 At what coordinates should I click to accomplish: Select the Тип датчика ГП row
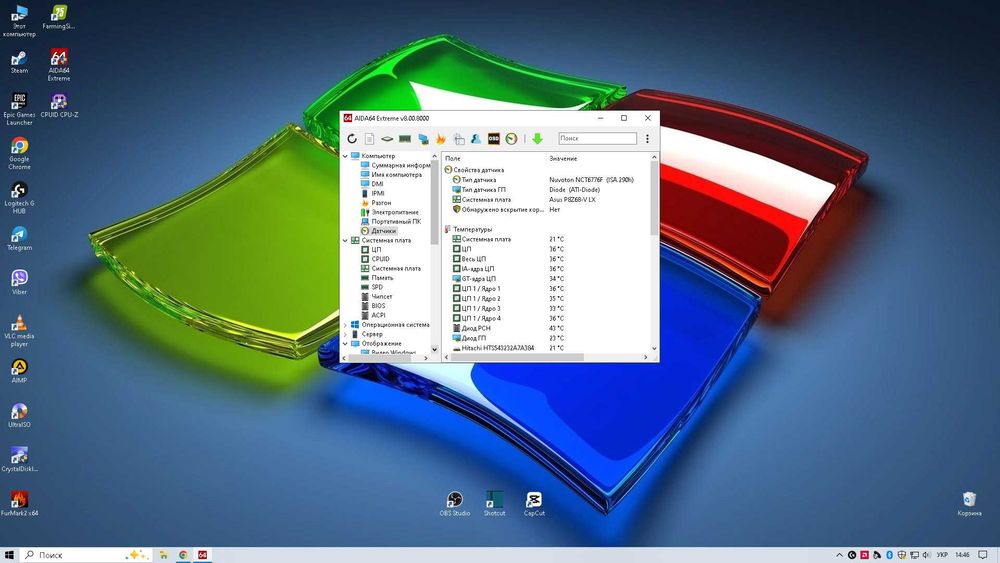click(x=545, y=190)
